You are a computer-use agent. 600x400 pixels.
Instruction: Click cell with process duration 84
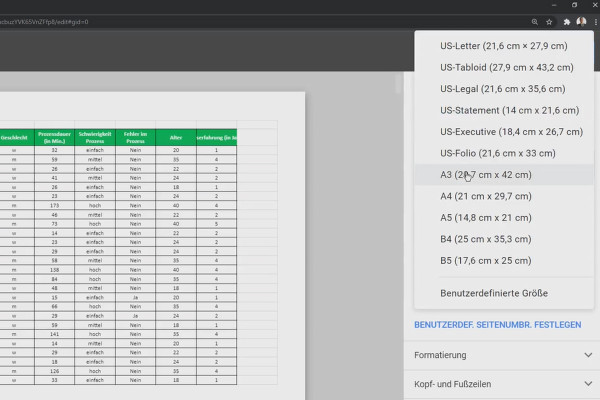[x=54, y=279]
